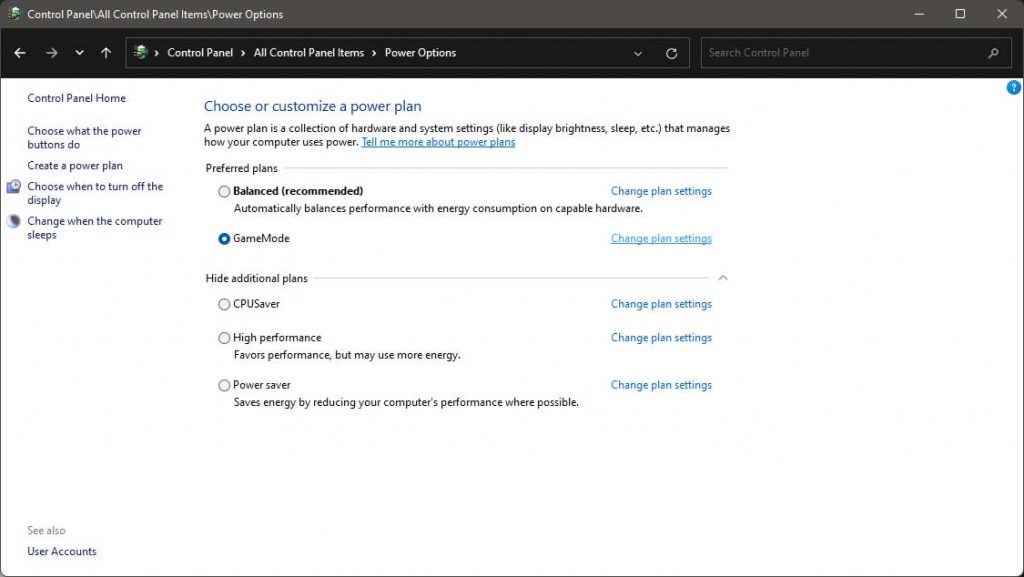Go to Control Panel breadcrumb
The height and width of the screenshot is (577, 1024).
click(x=200, y=53)
